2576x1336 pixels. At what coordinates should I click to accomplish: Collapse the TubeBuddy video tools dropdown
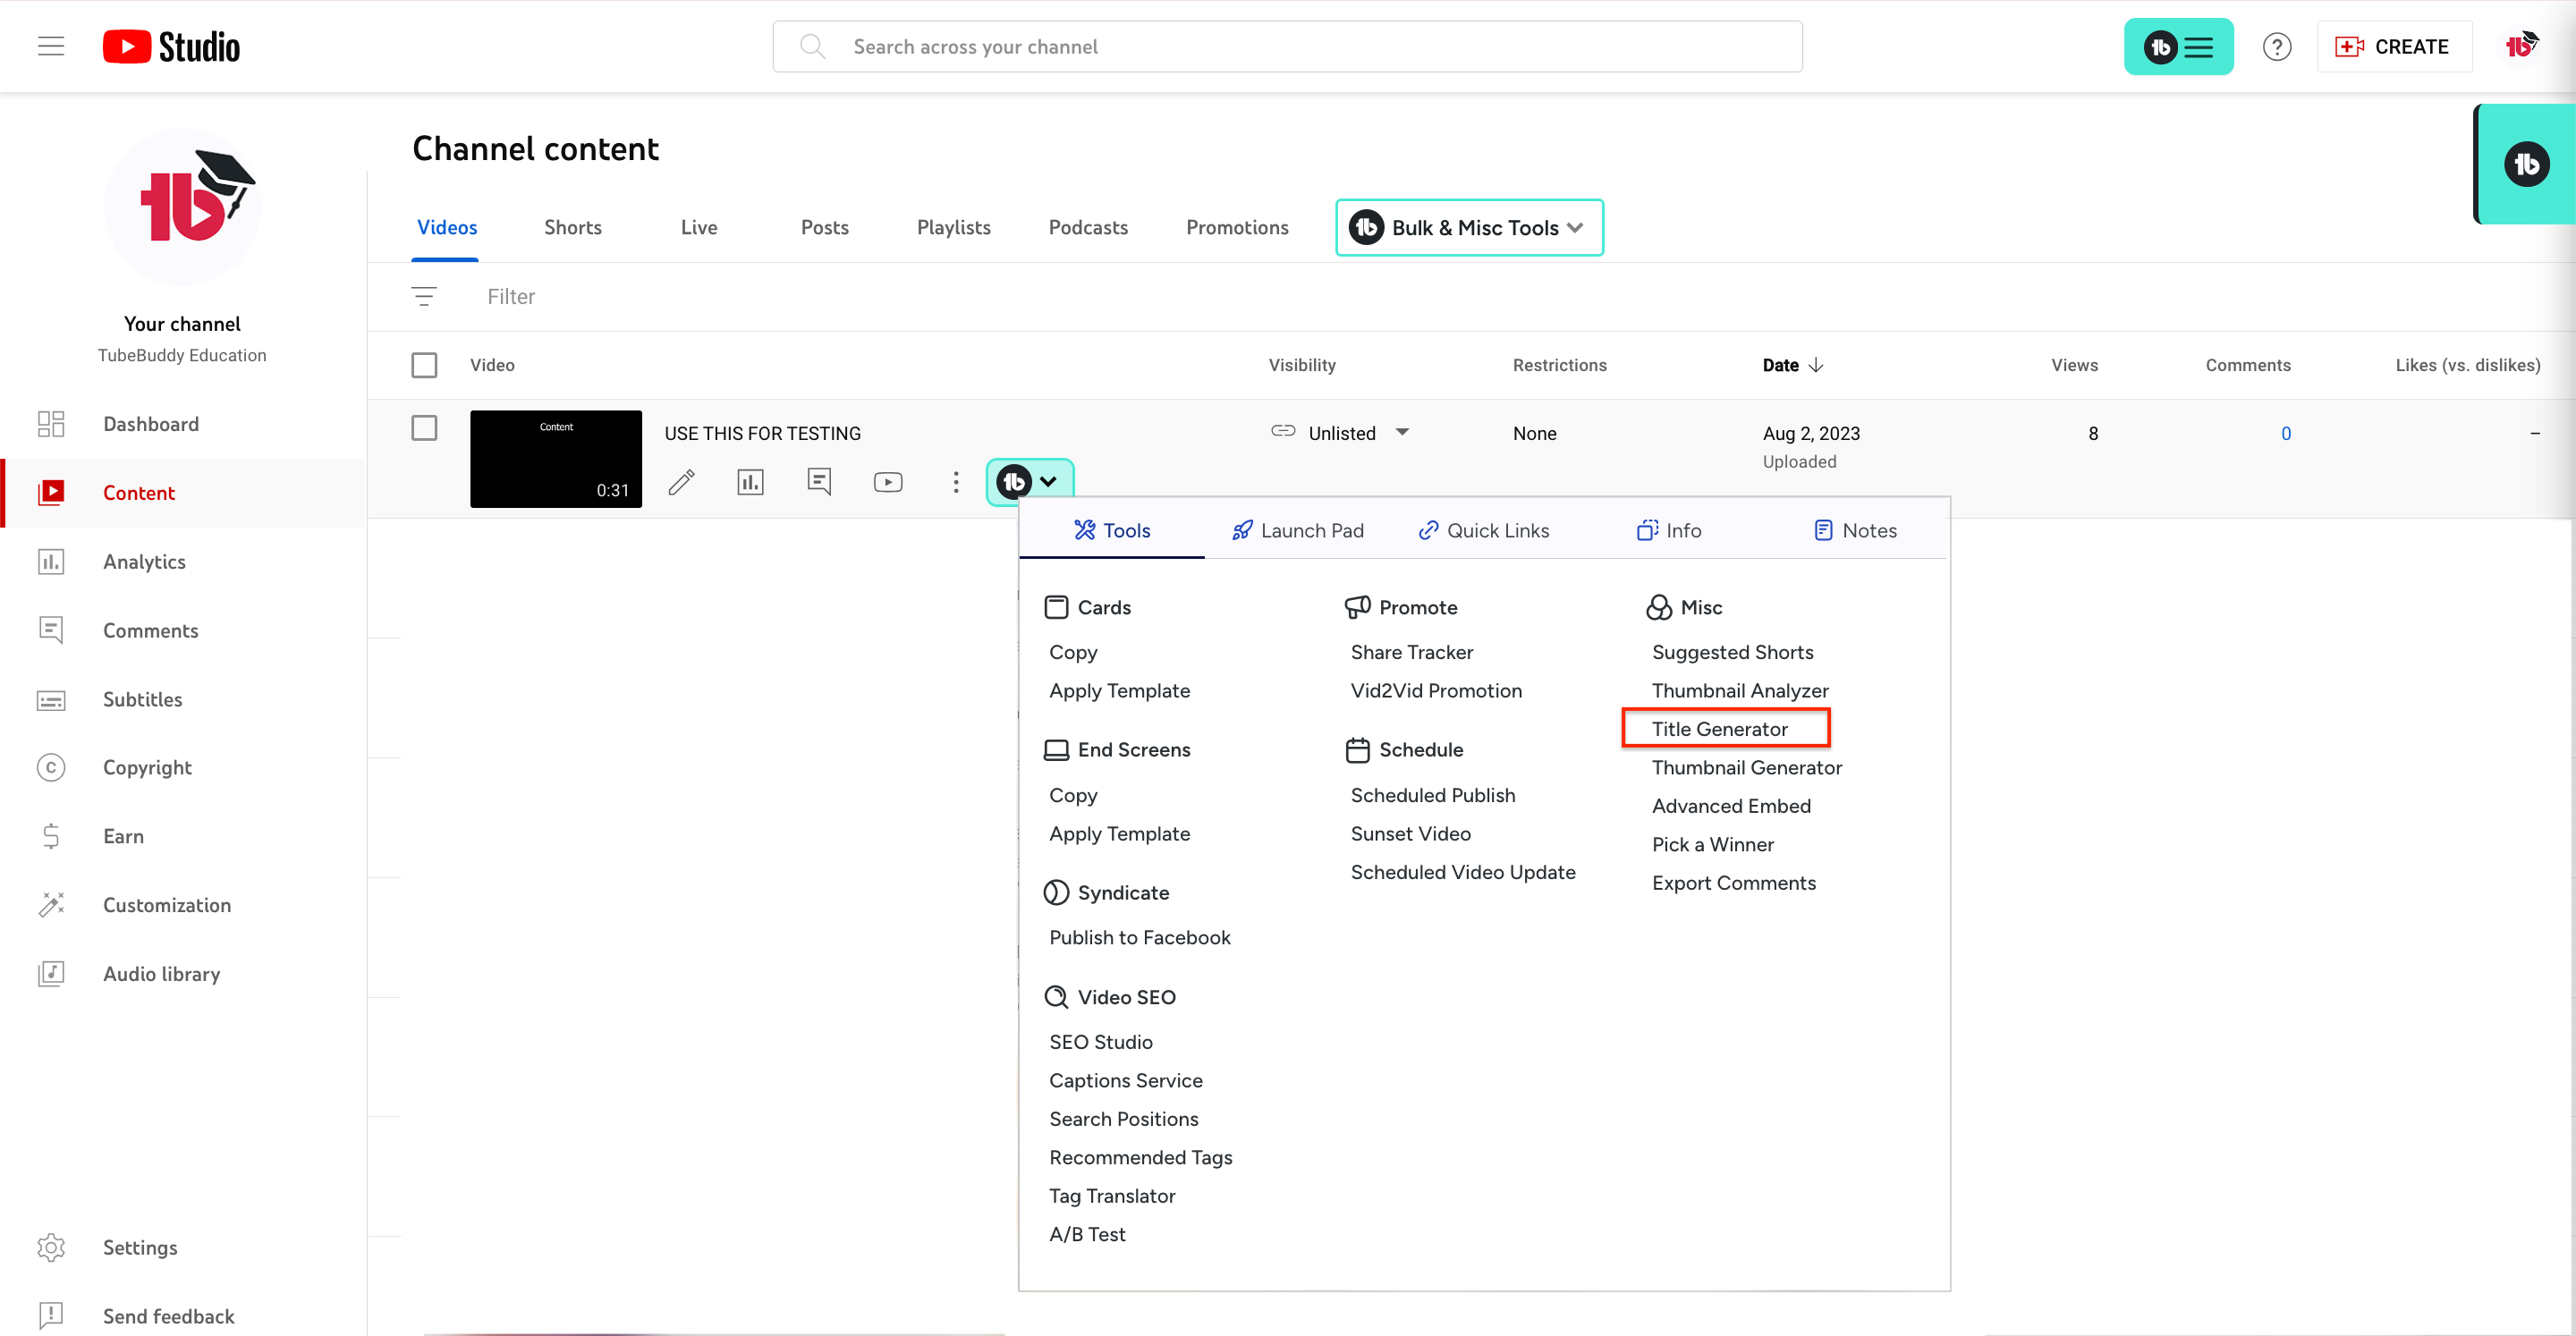tap(1030, 483)
